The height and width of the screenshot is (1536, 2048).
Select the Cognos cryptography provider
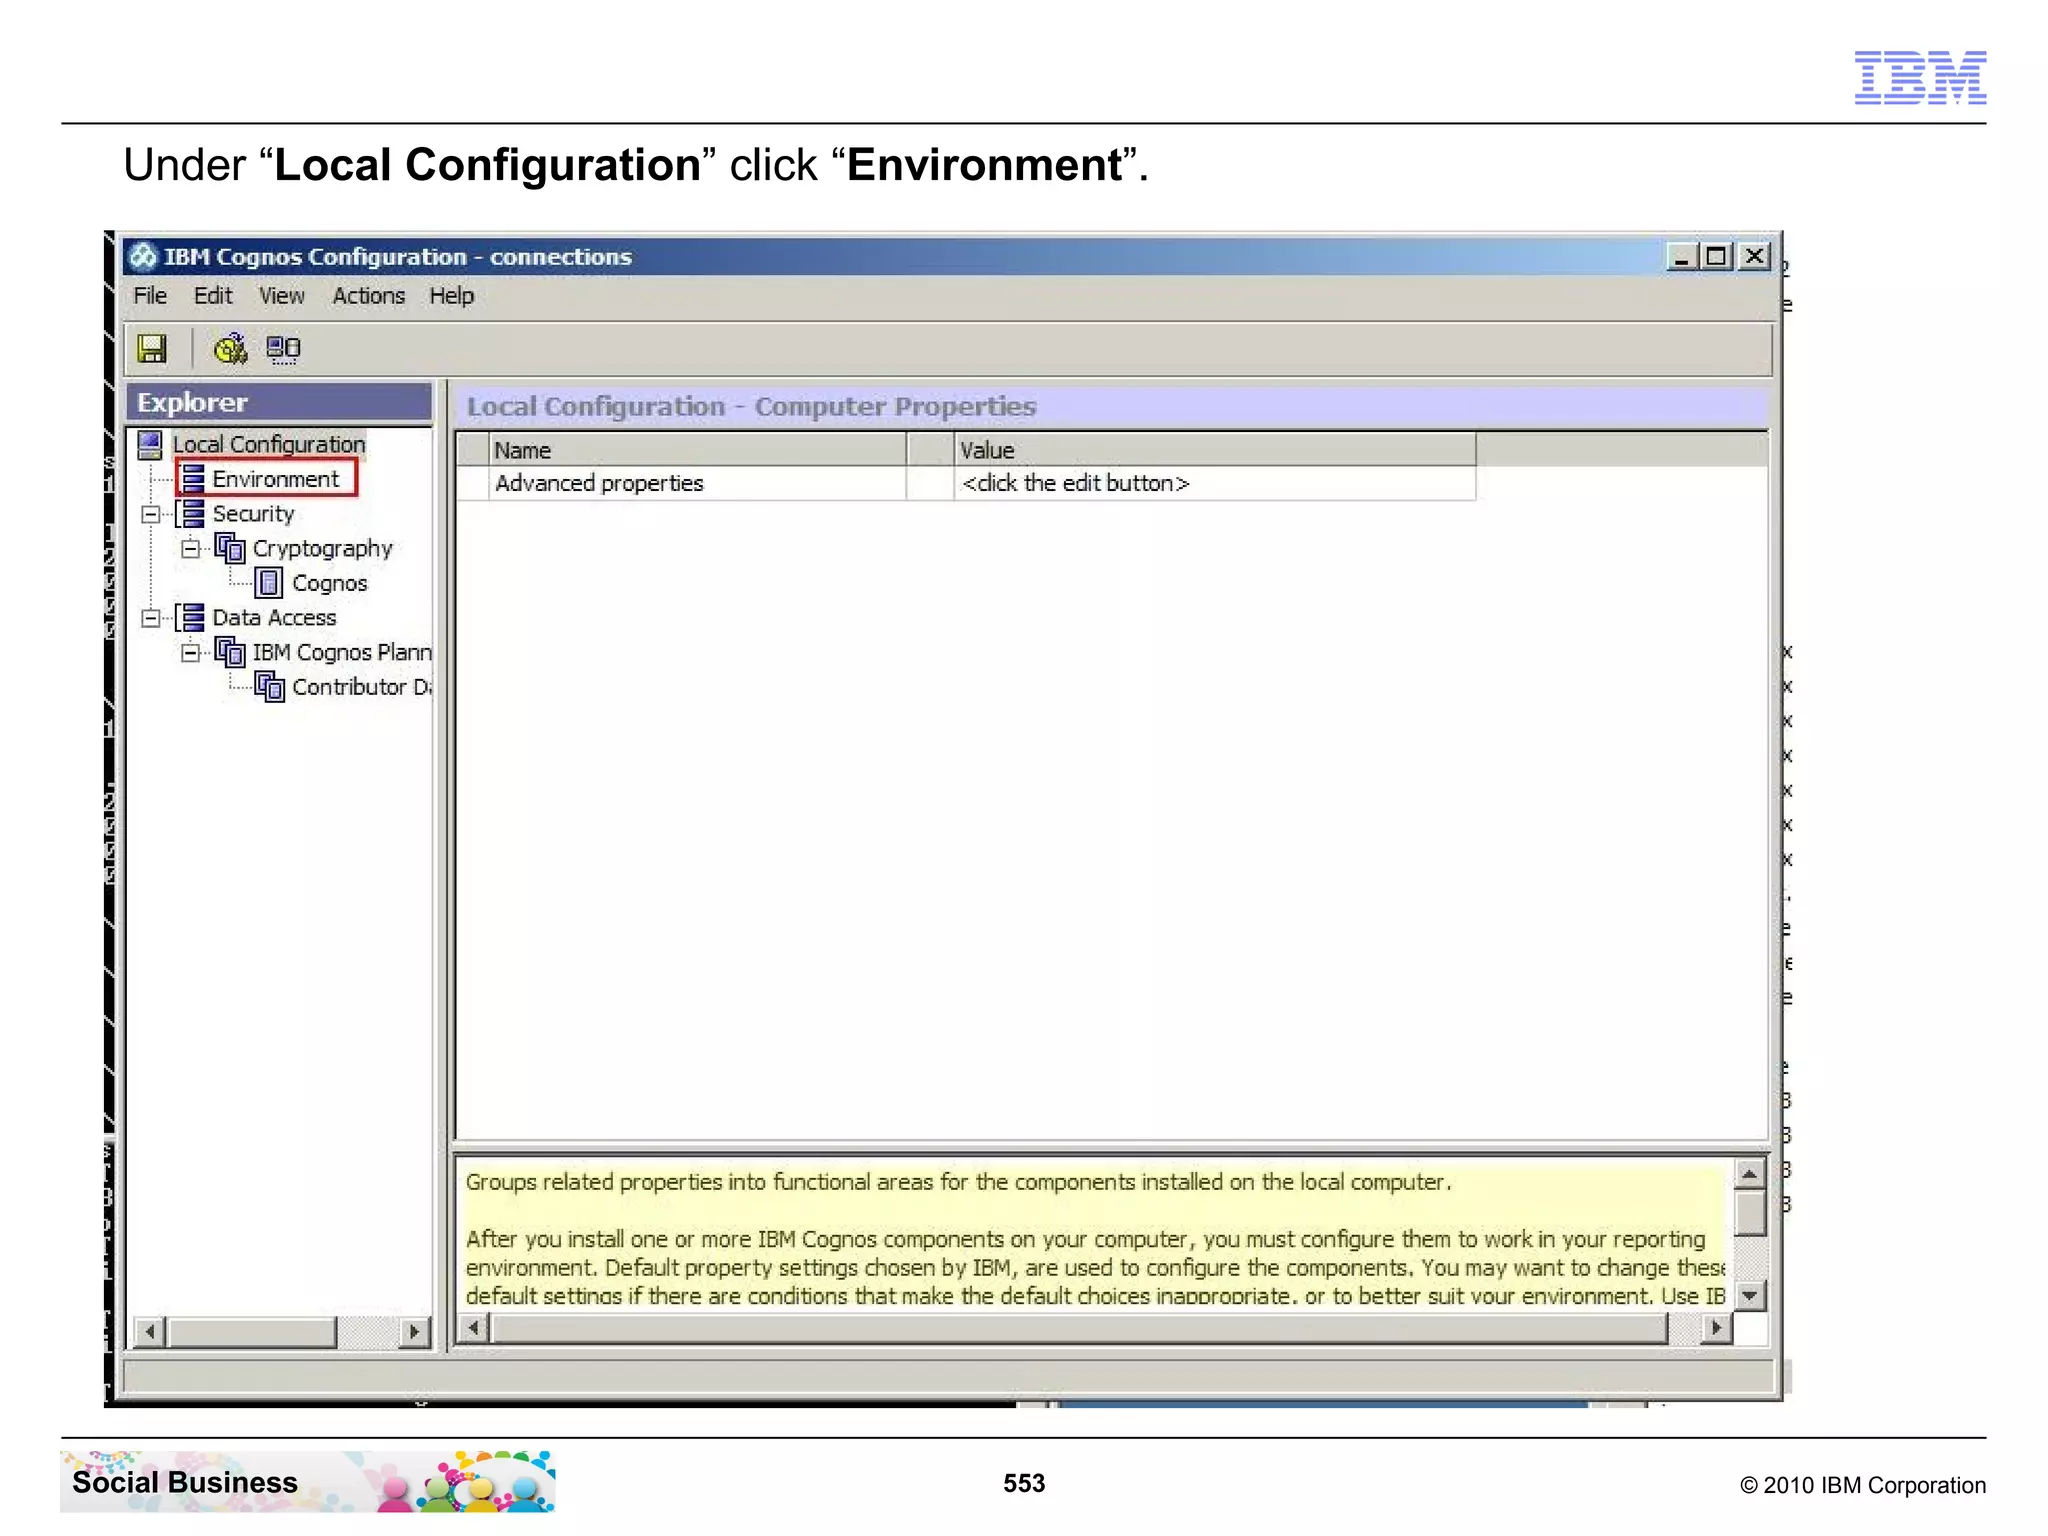coord(329,583)
